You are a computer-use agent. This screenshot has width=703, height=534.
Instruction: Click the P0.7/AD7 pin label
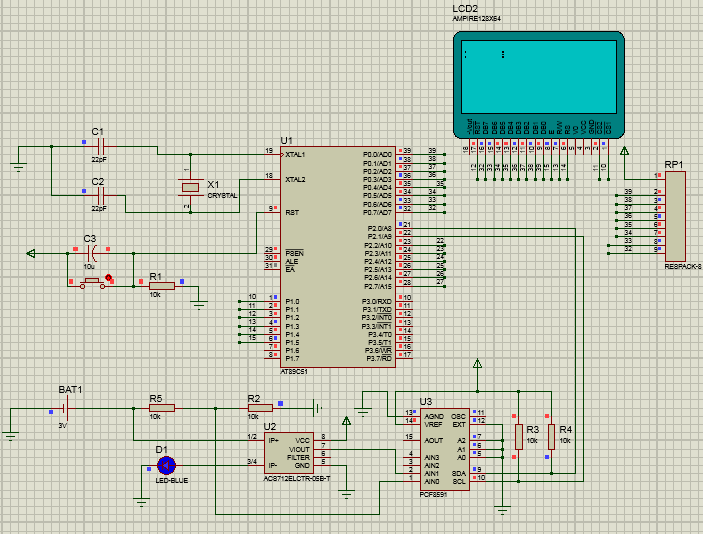(377, 213)
